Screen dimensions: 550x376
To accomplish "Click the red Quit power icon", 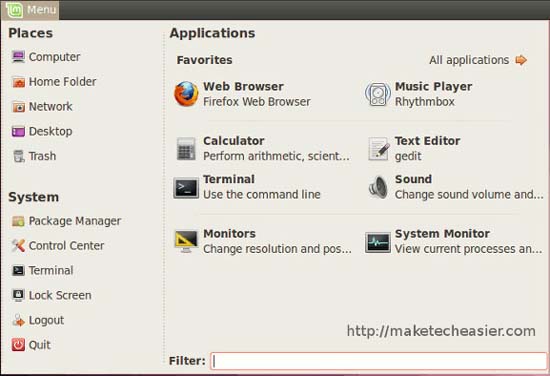I will pos(18,344).
